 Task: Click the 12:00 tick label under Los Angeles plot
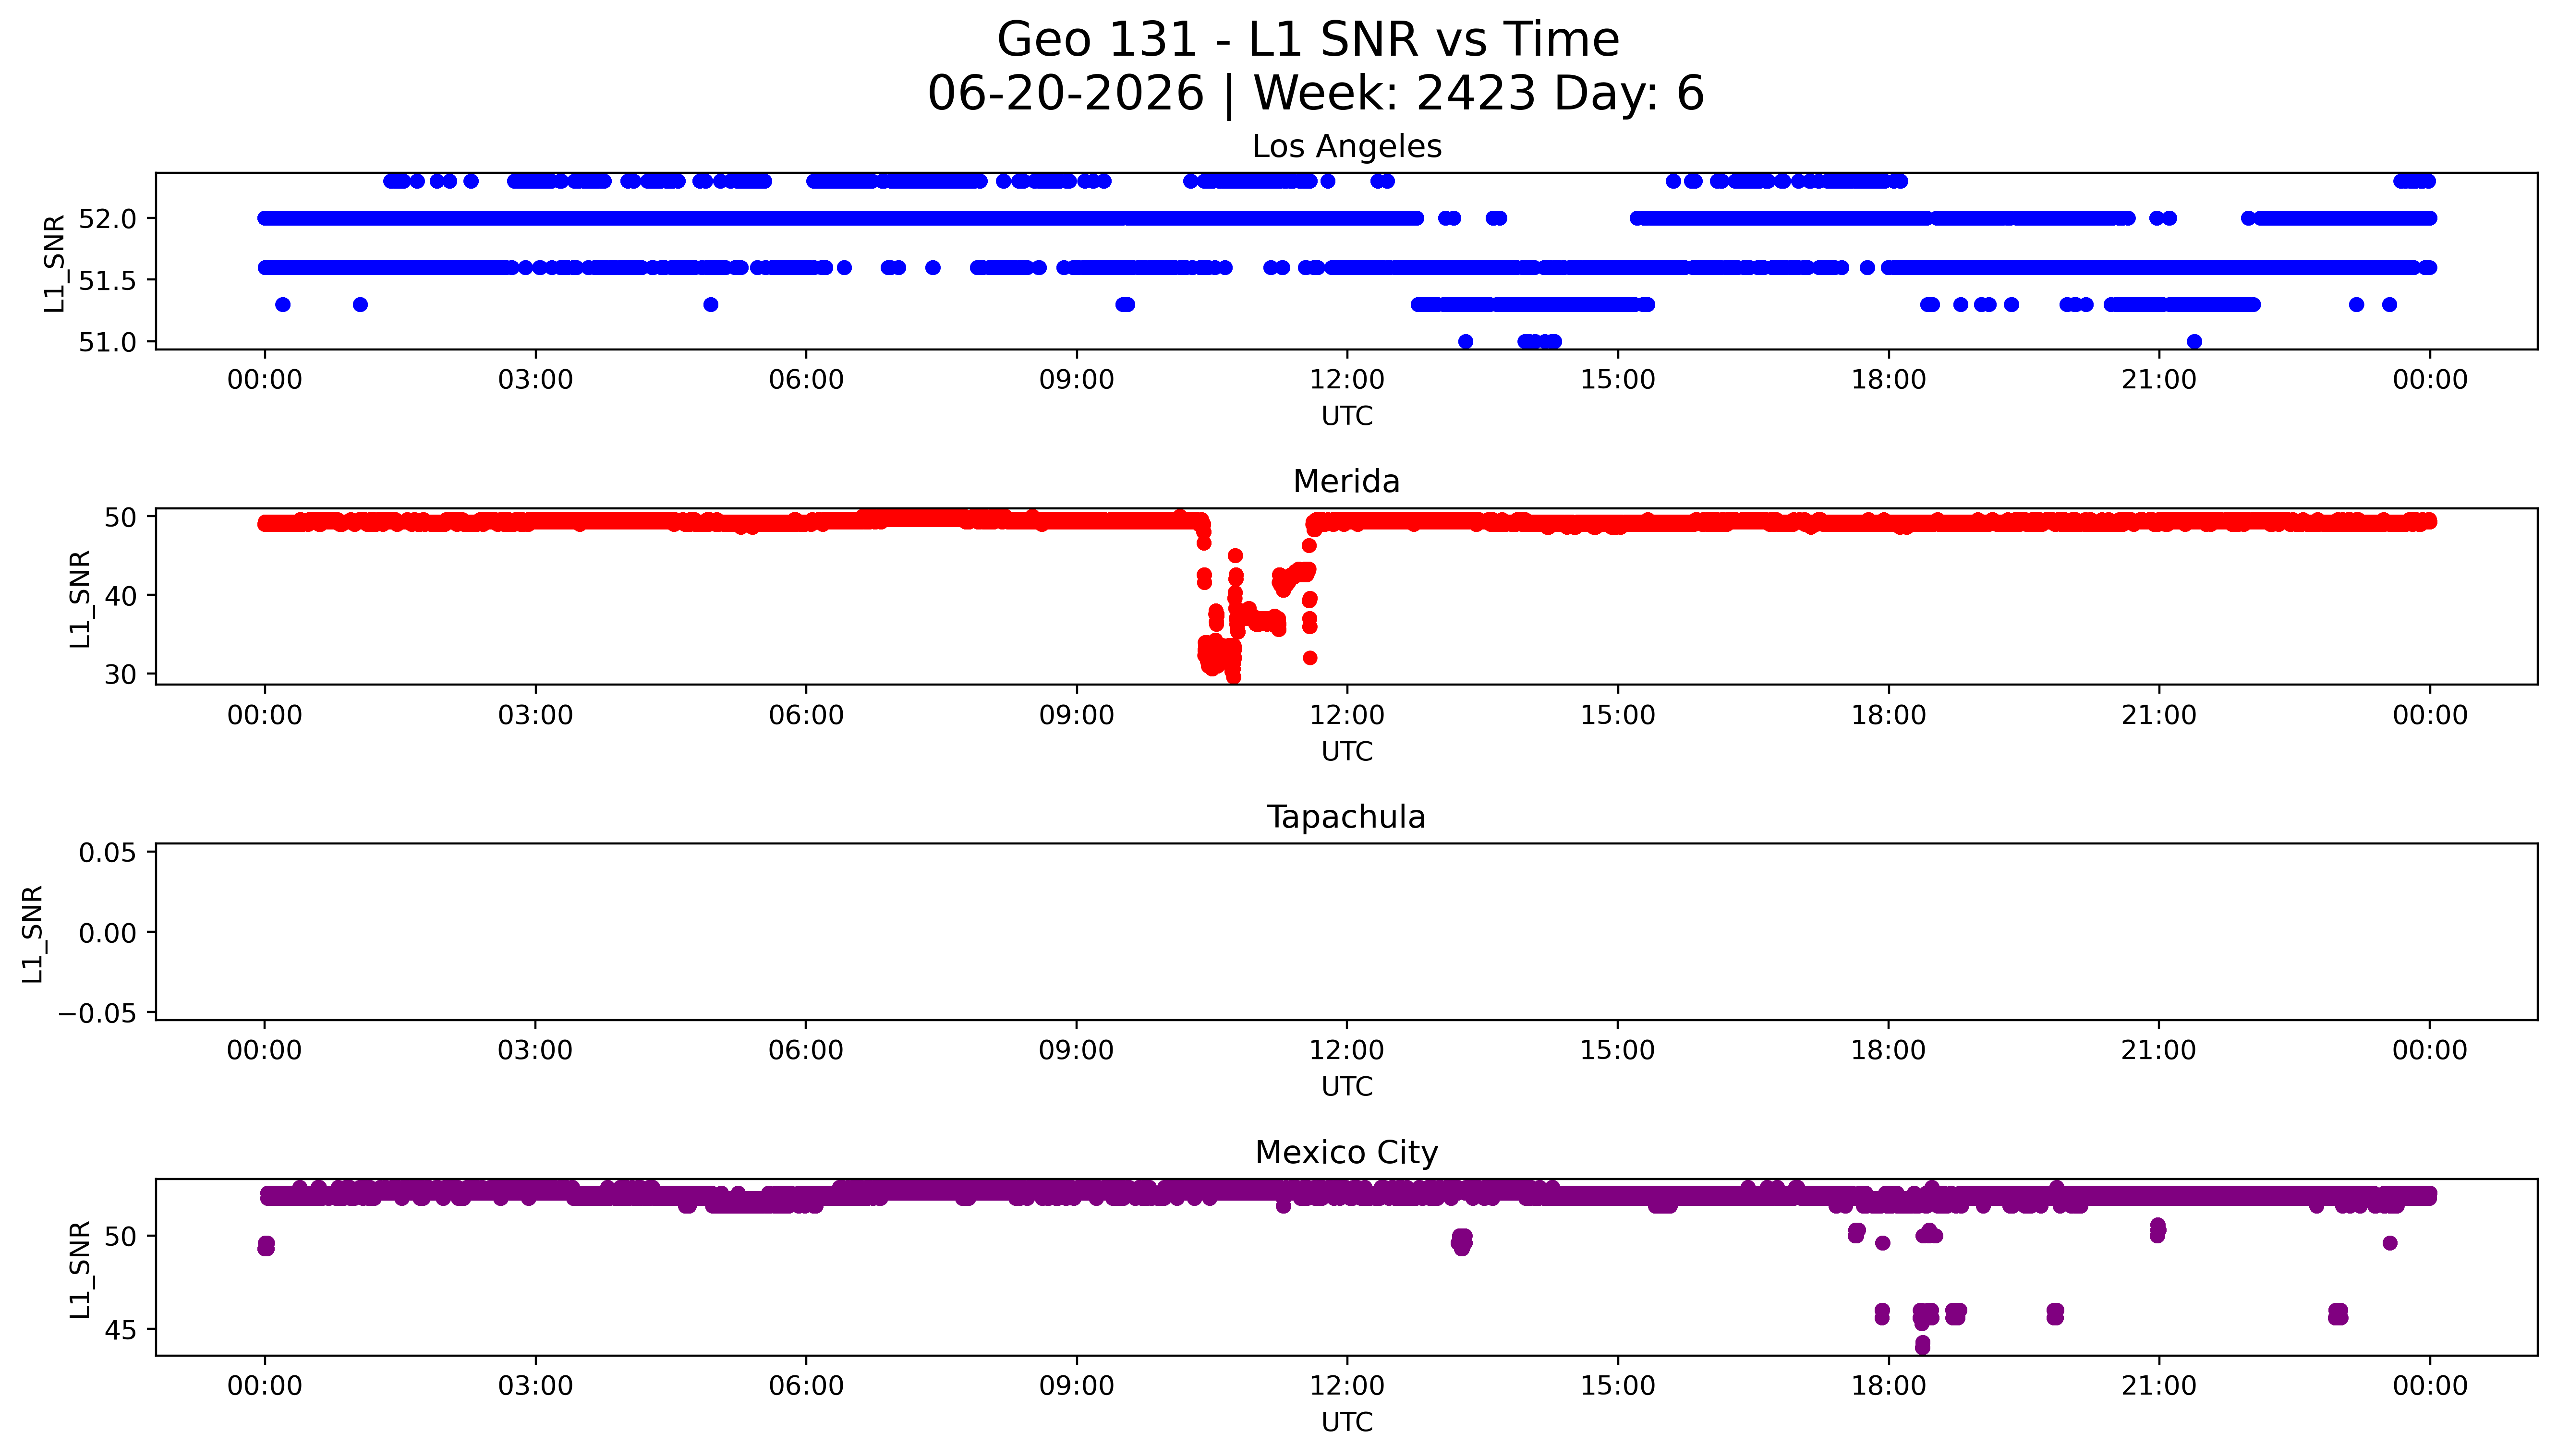(x=1347, y=380)
